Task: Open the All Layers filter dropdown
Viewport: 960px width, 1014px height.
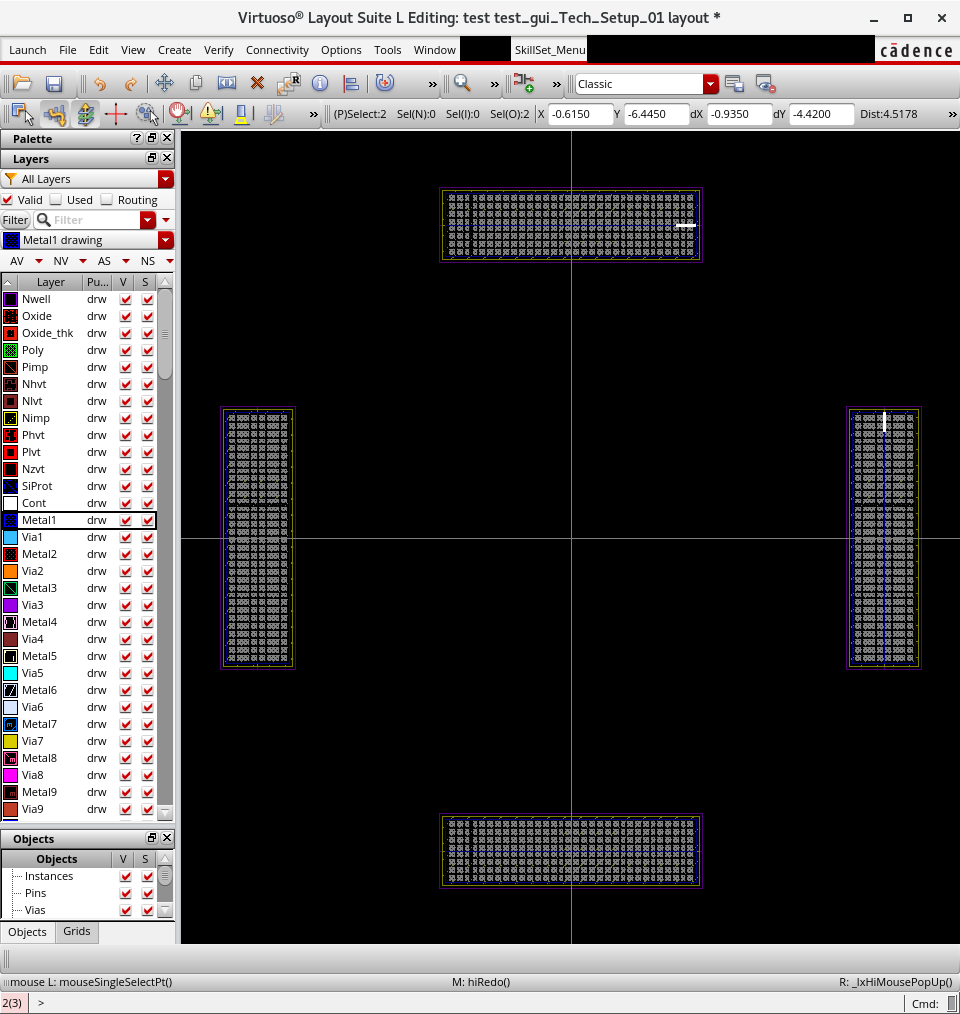Action: pyautogui.click(x=165, y=179)
